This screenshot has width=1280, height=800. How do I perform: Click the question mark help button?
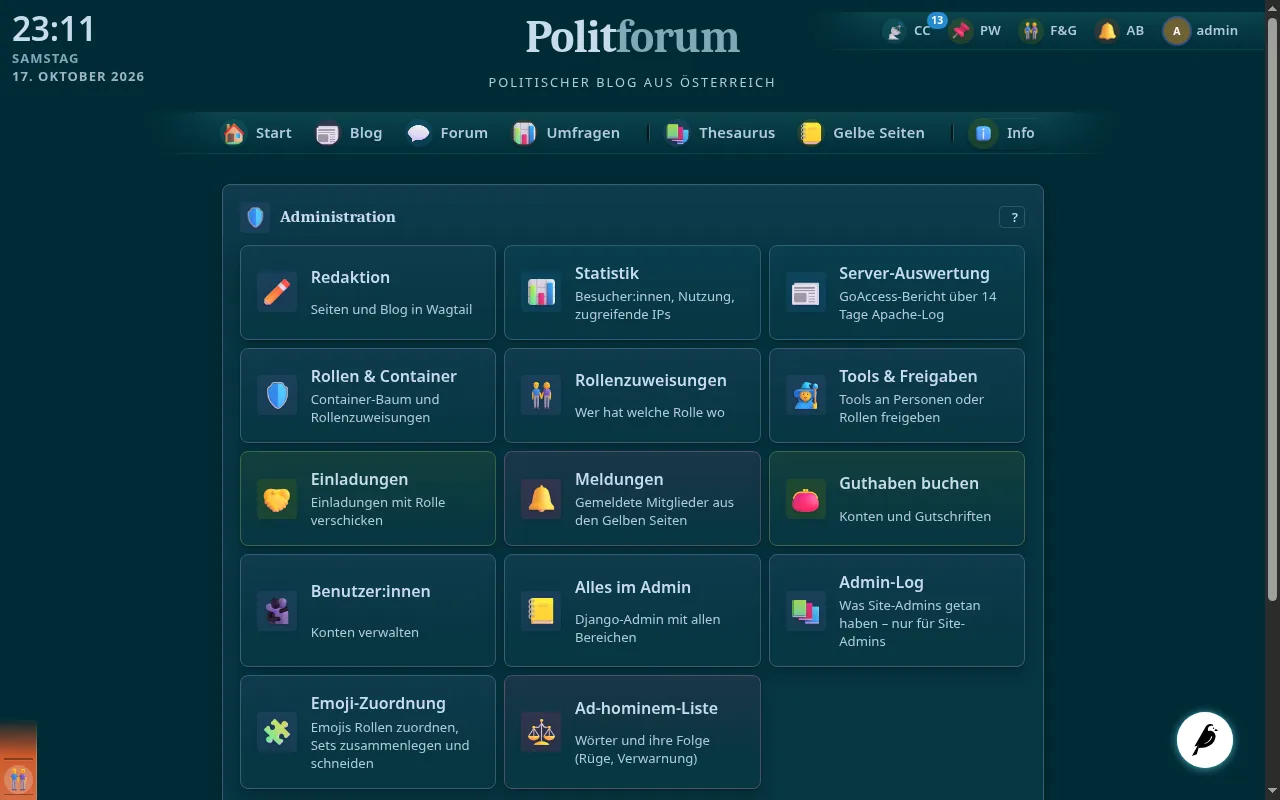click(x=1012, y=217)
